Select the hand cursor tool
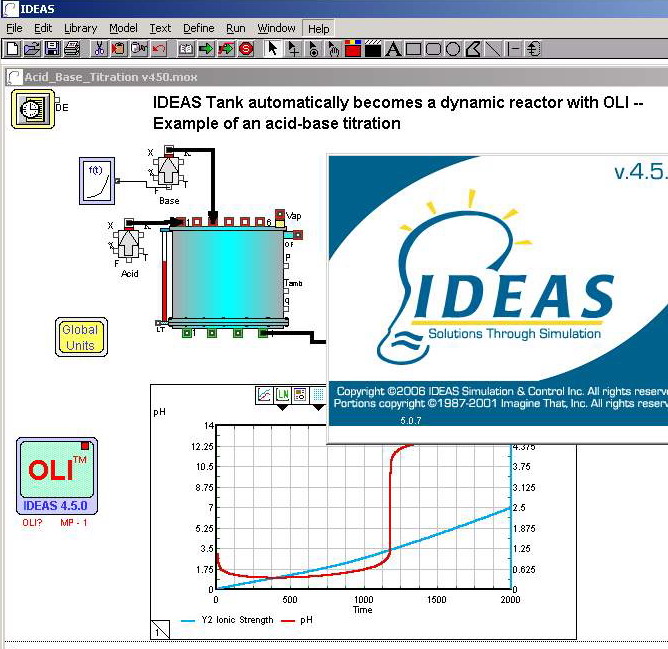Screen dimensions: 668x649 pos(333,49)
